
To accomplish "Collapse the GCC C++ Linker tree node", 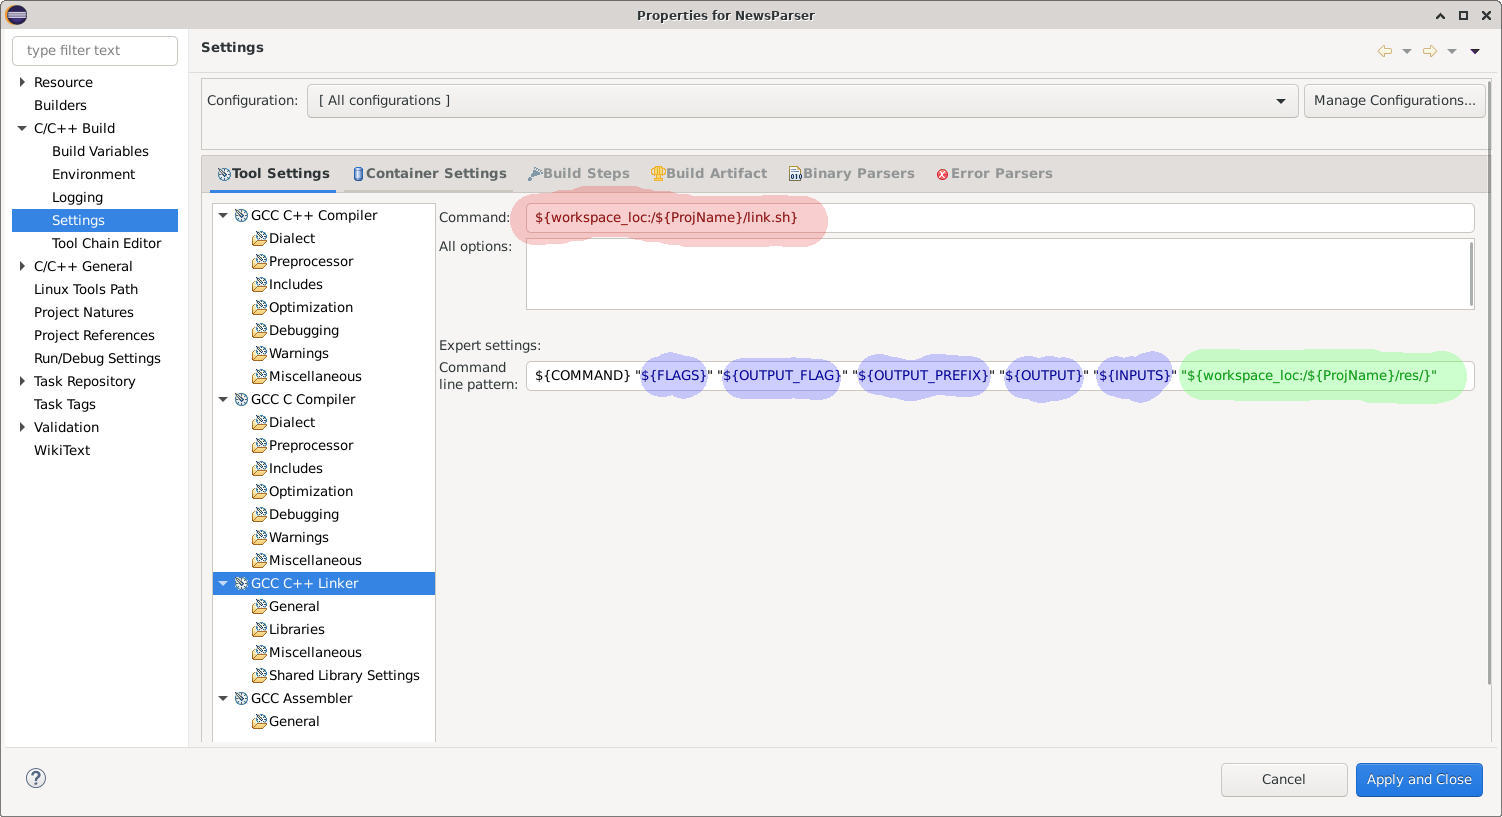I will (x=223, y=583).
